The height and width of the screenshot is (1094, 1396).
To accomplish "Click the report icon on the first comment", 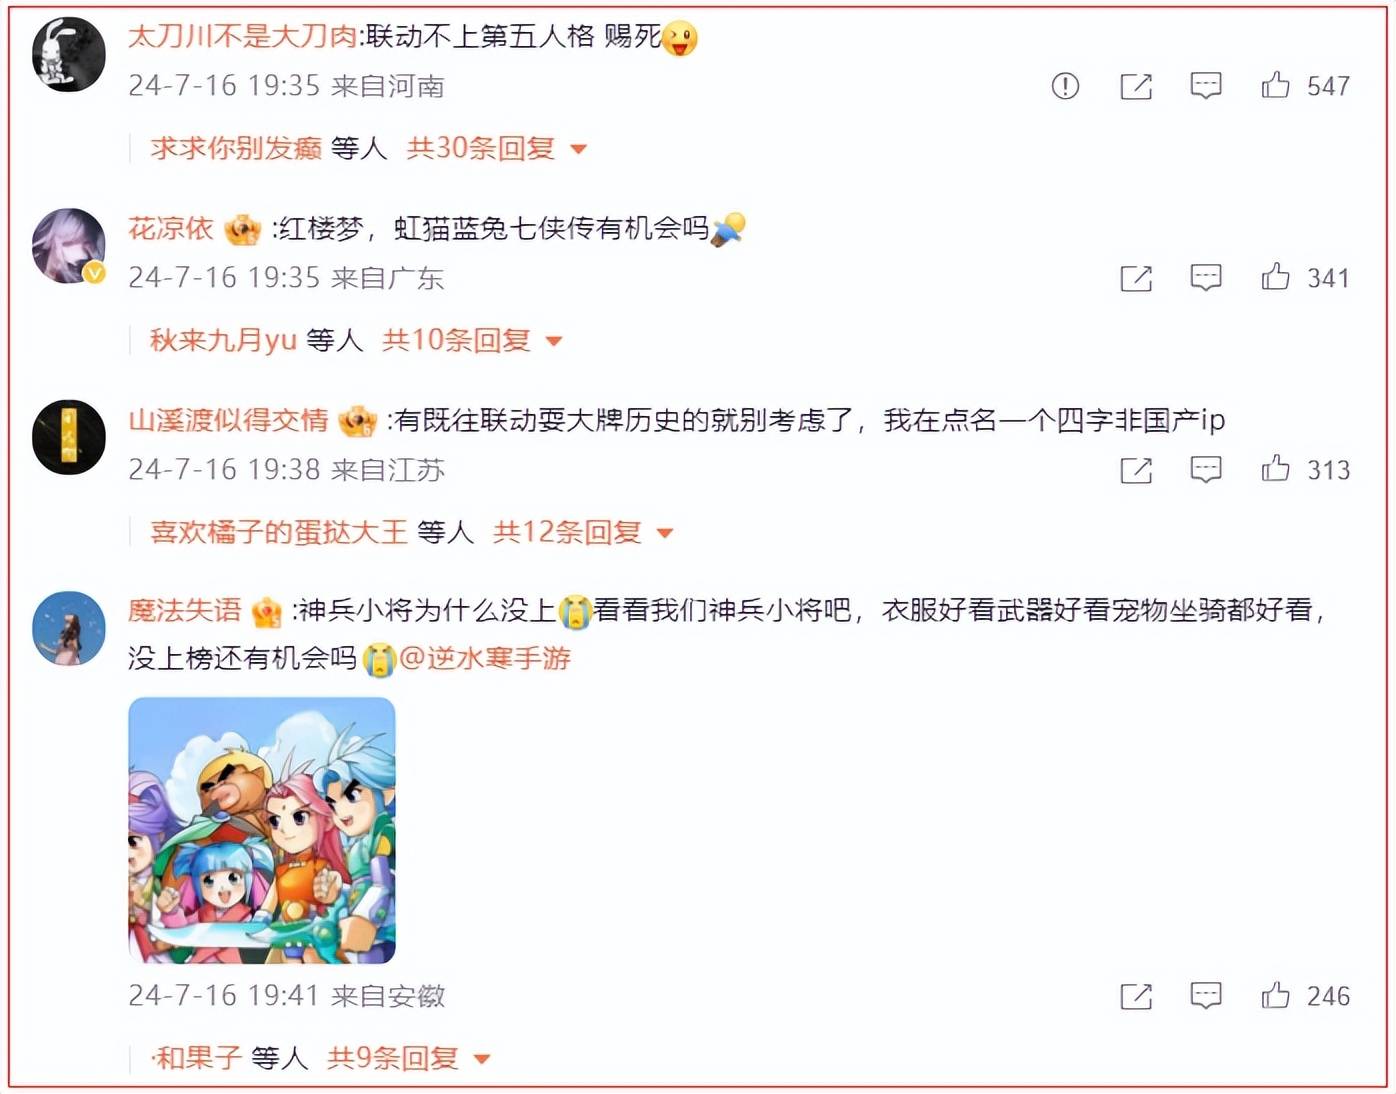I will pos(1065,86).
